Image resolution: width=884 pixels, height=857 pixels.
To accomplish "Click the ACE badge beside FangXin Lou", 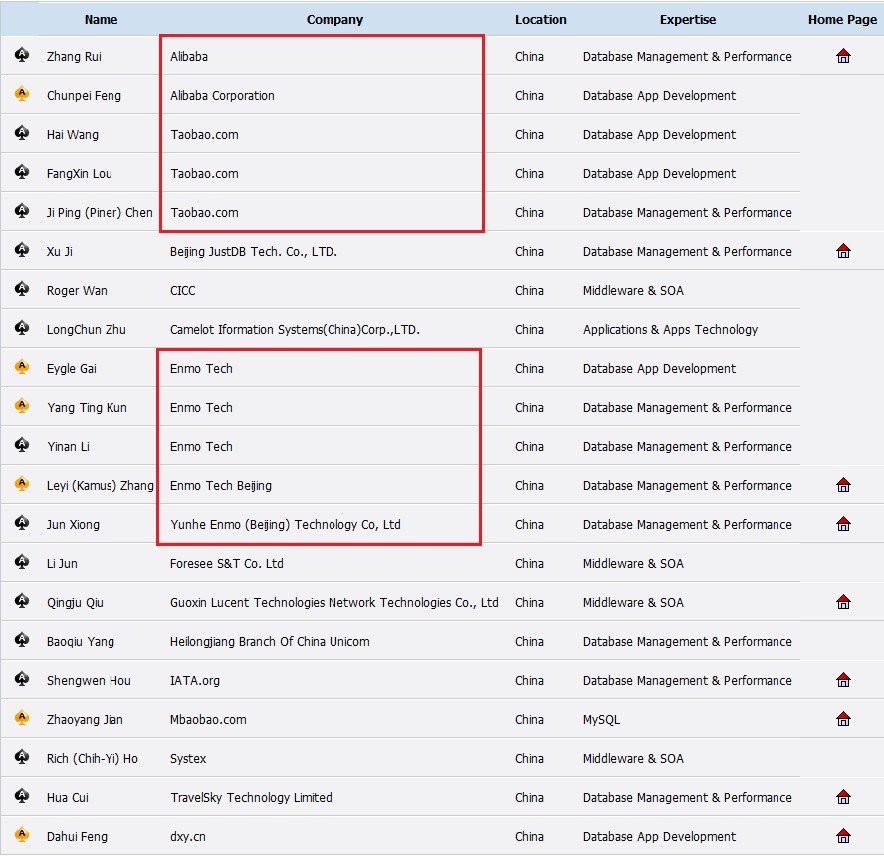I will coord(22,171).
